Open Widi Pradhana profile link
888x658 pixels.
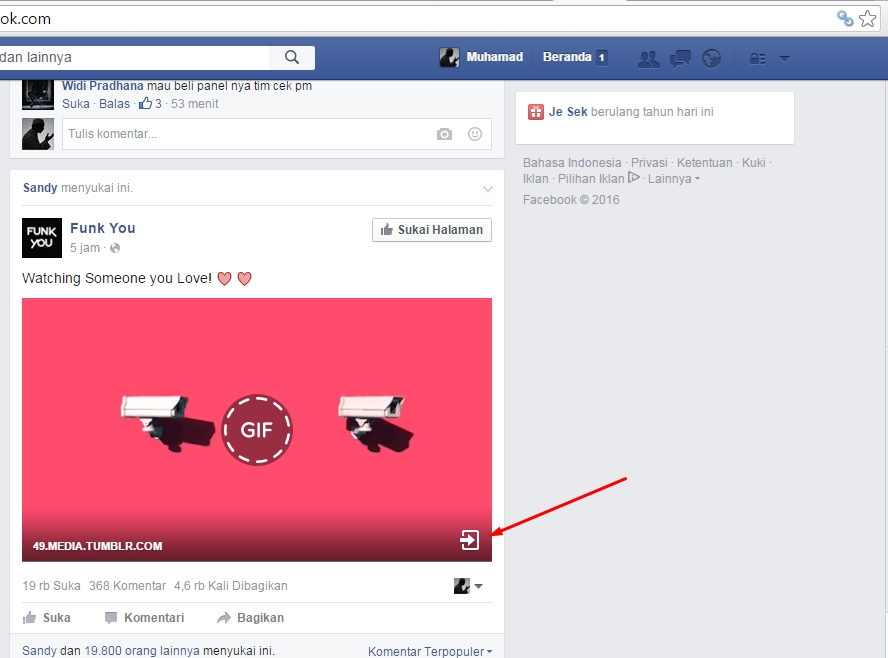[103, 86]
